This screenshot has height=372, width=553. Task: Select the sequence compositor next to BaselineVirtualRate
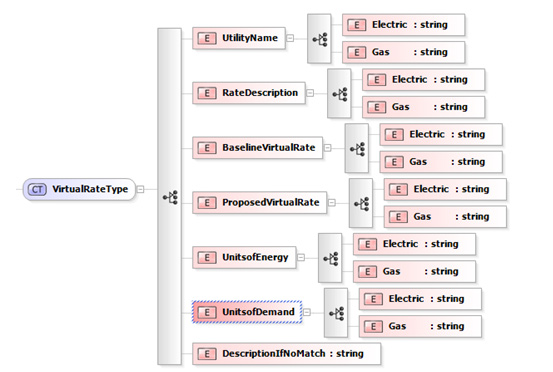(x=357, y=148)
